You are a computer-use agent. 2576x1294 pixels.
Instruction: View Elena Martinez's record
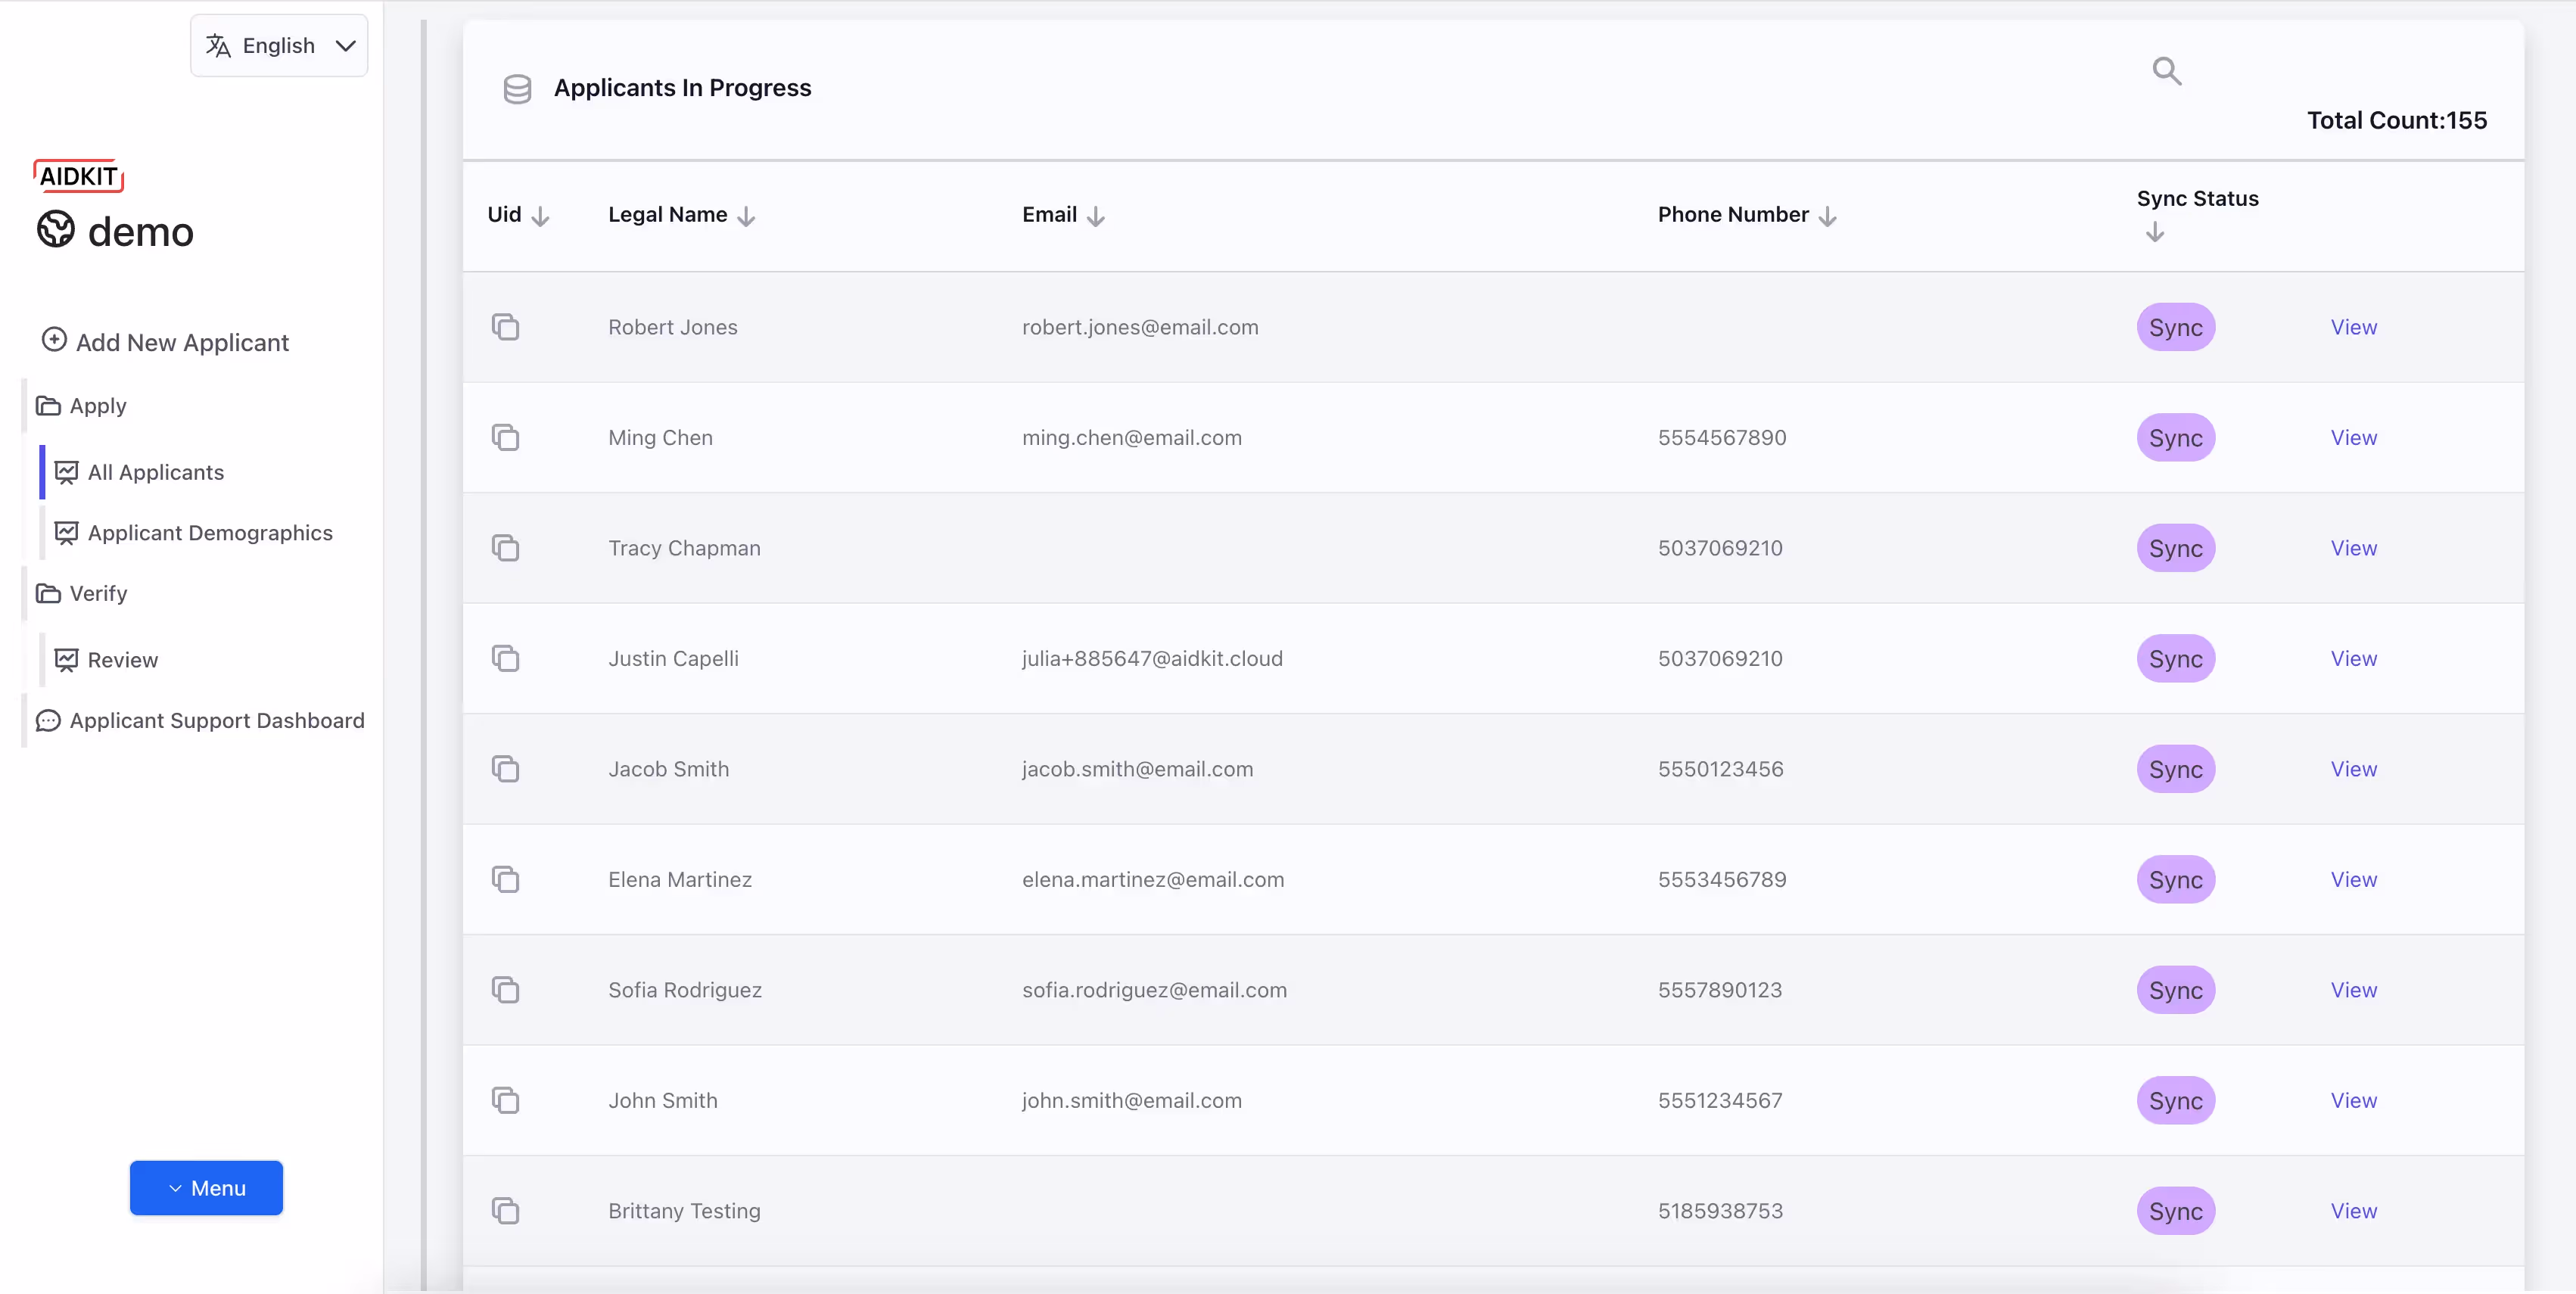2354,879
